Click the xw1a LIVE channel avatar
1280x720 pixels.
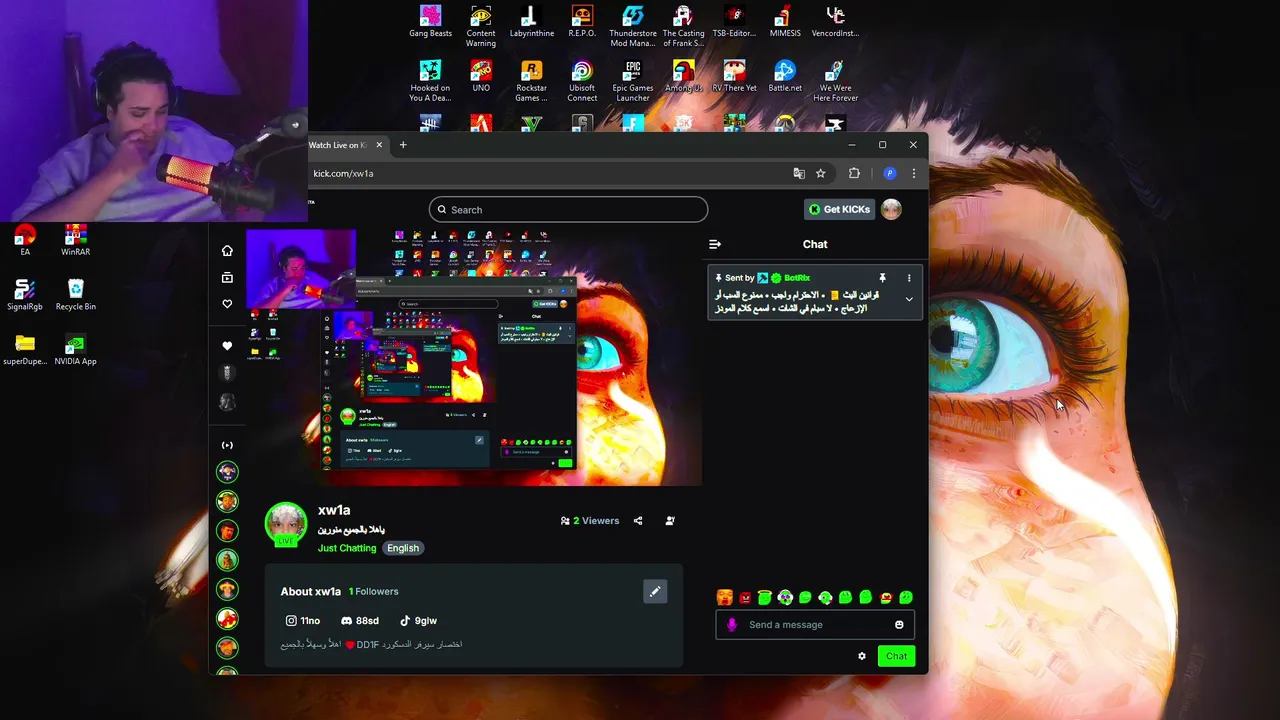tap(286, 524)
